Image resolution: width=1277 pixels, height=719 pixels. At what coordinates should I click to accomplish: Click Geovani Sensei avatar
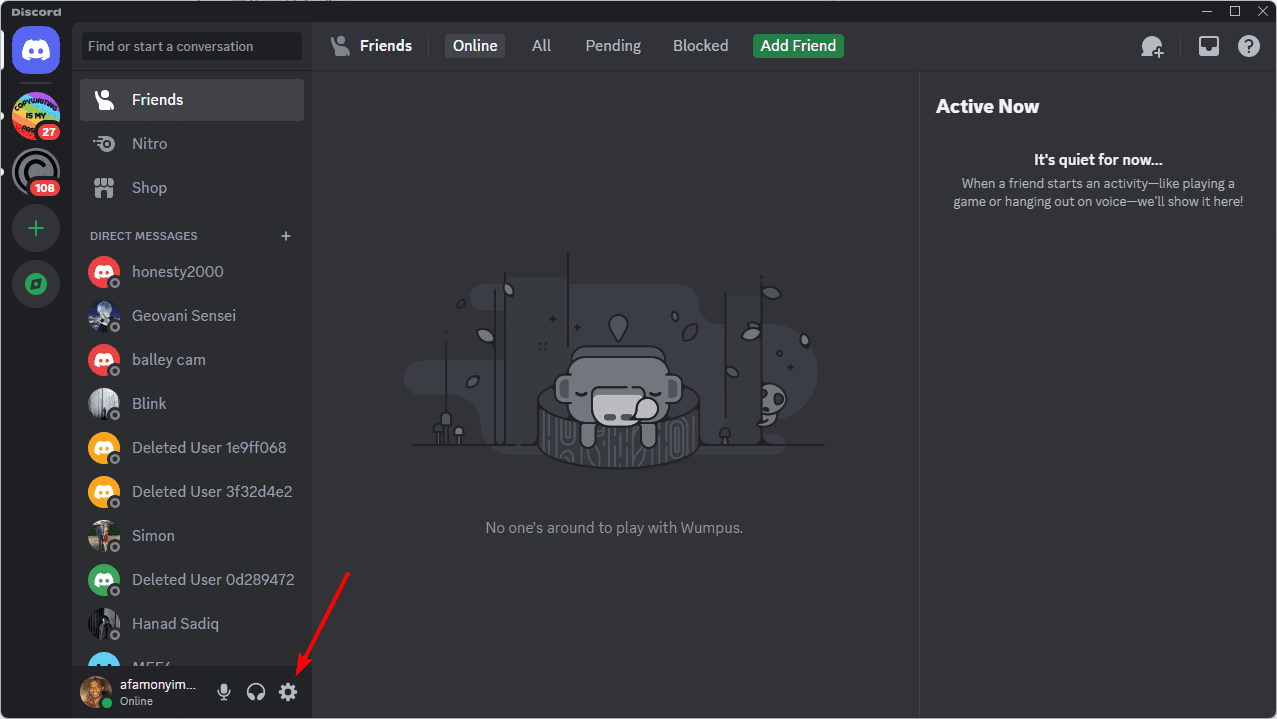click(x=104, y=316)
